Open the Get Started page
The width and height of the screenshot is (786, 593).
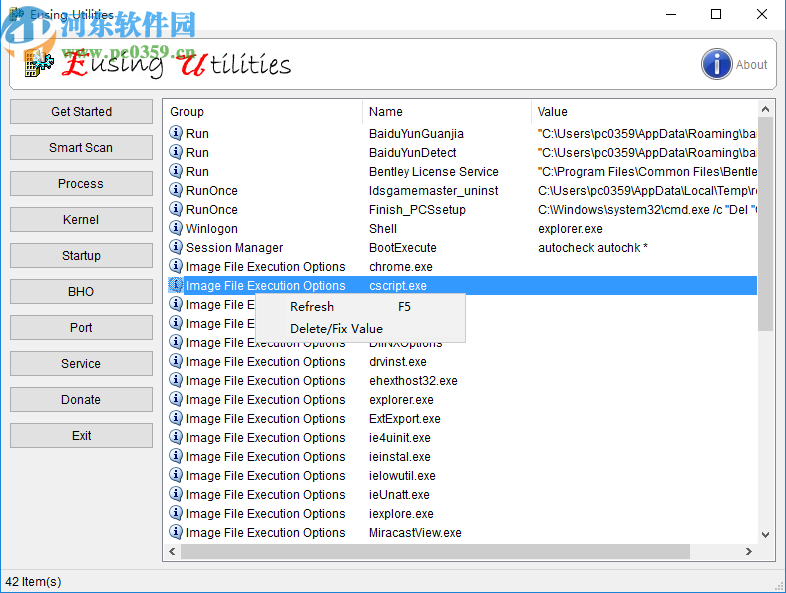coord(81,111)
